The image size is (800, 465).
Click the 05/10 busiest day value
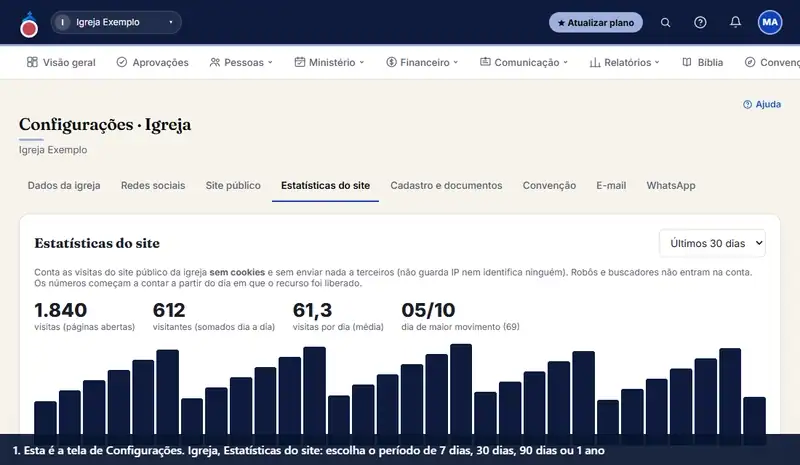click(x=428, y=310)
